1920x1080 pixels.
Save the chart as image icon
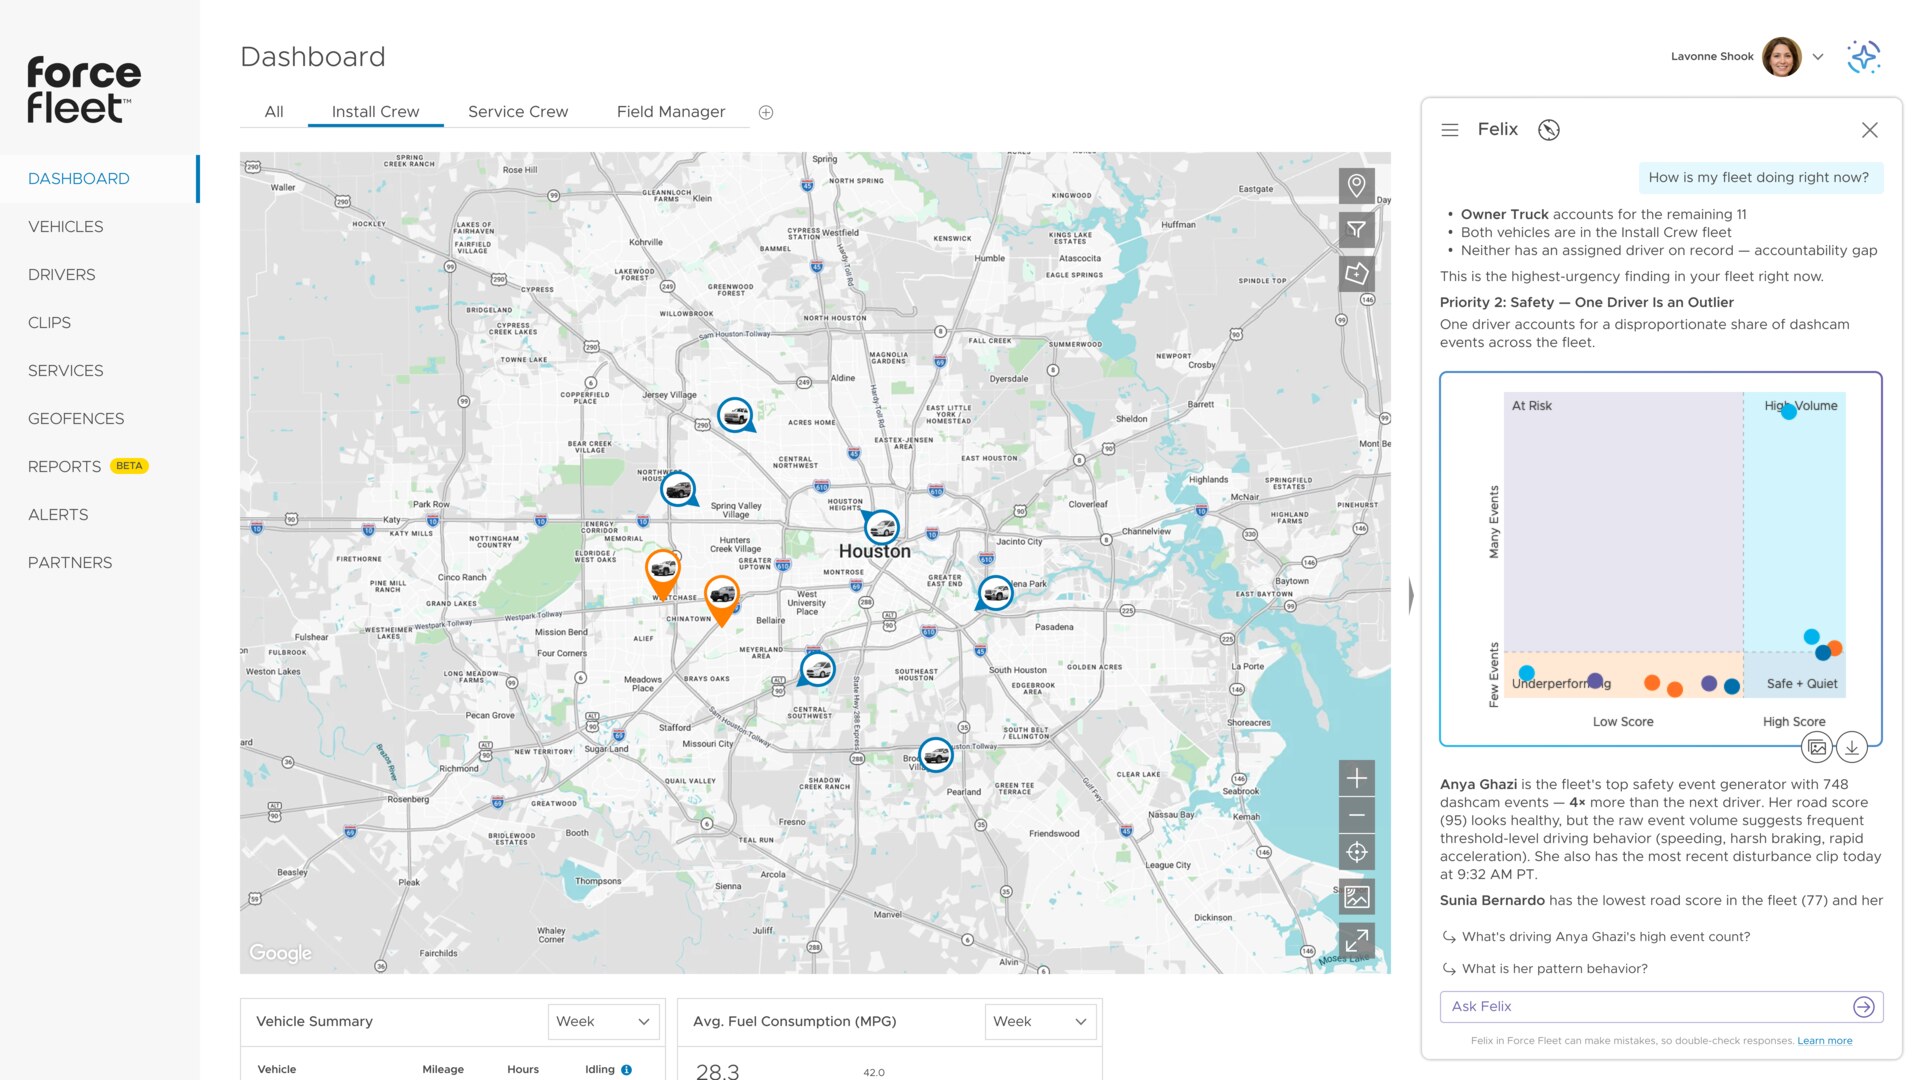click(1818, 747)
